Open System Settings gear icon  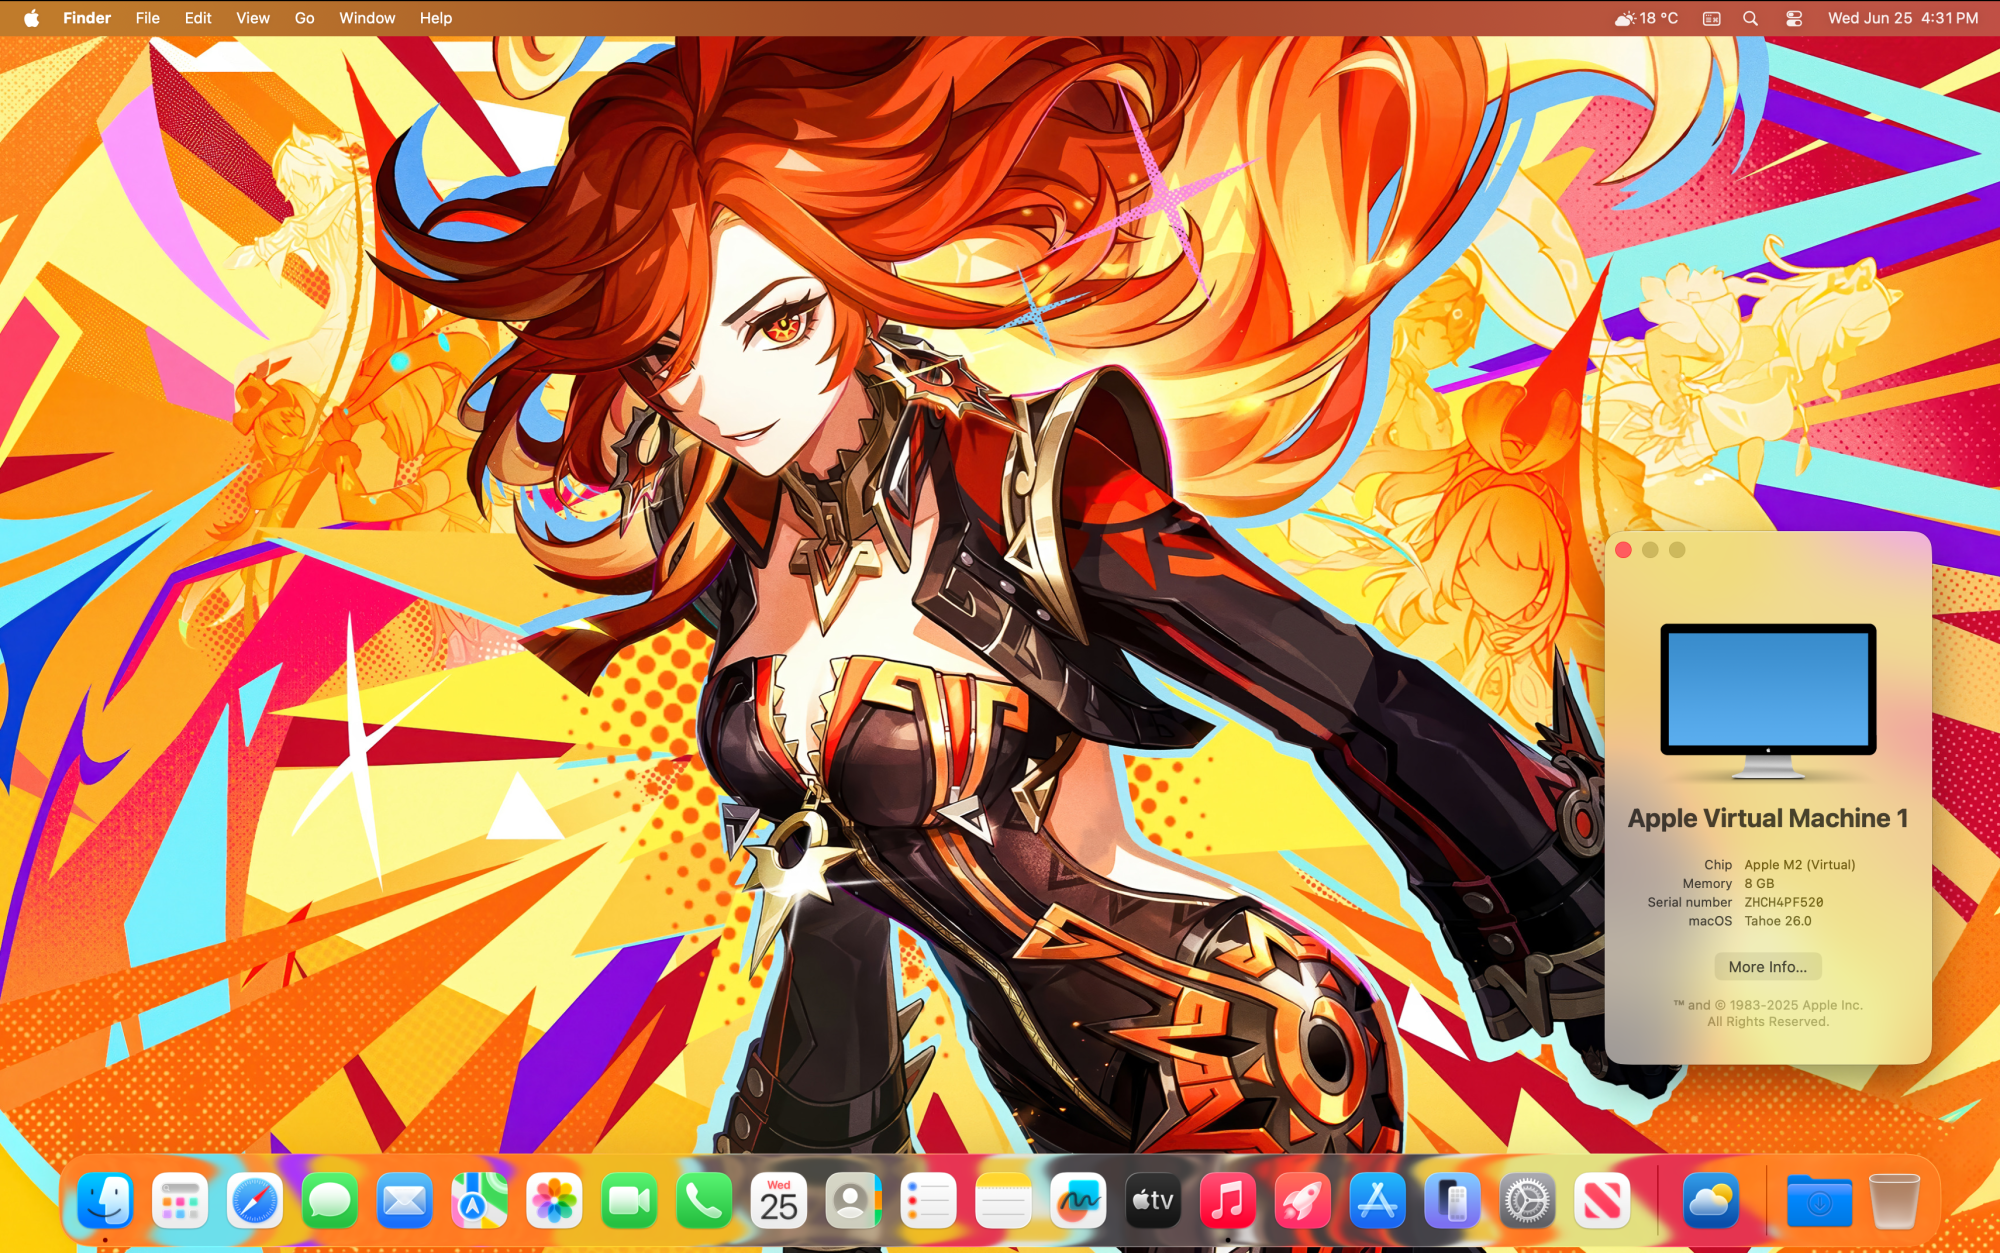[x=1527, y=1201]
